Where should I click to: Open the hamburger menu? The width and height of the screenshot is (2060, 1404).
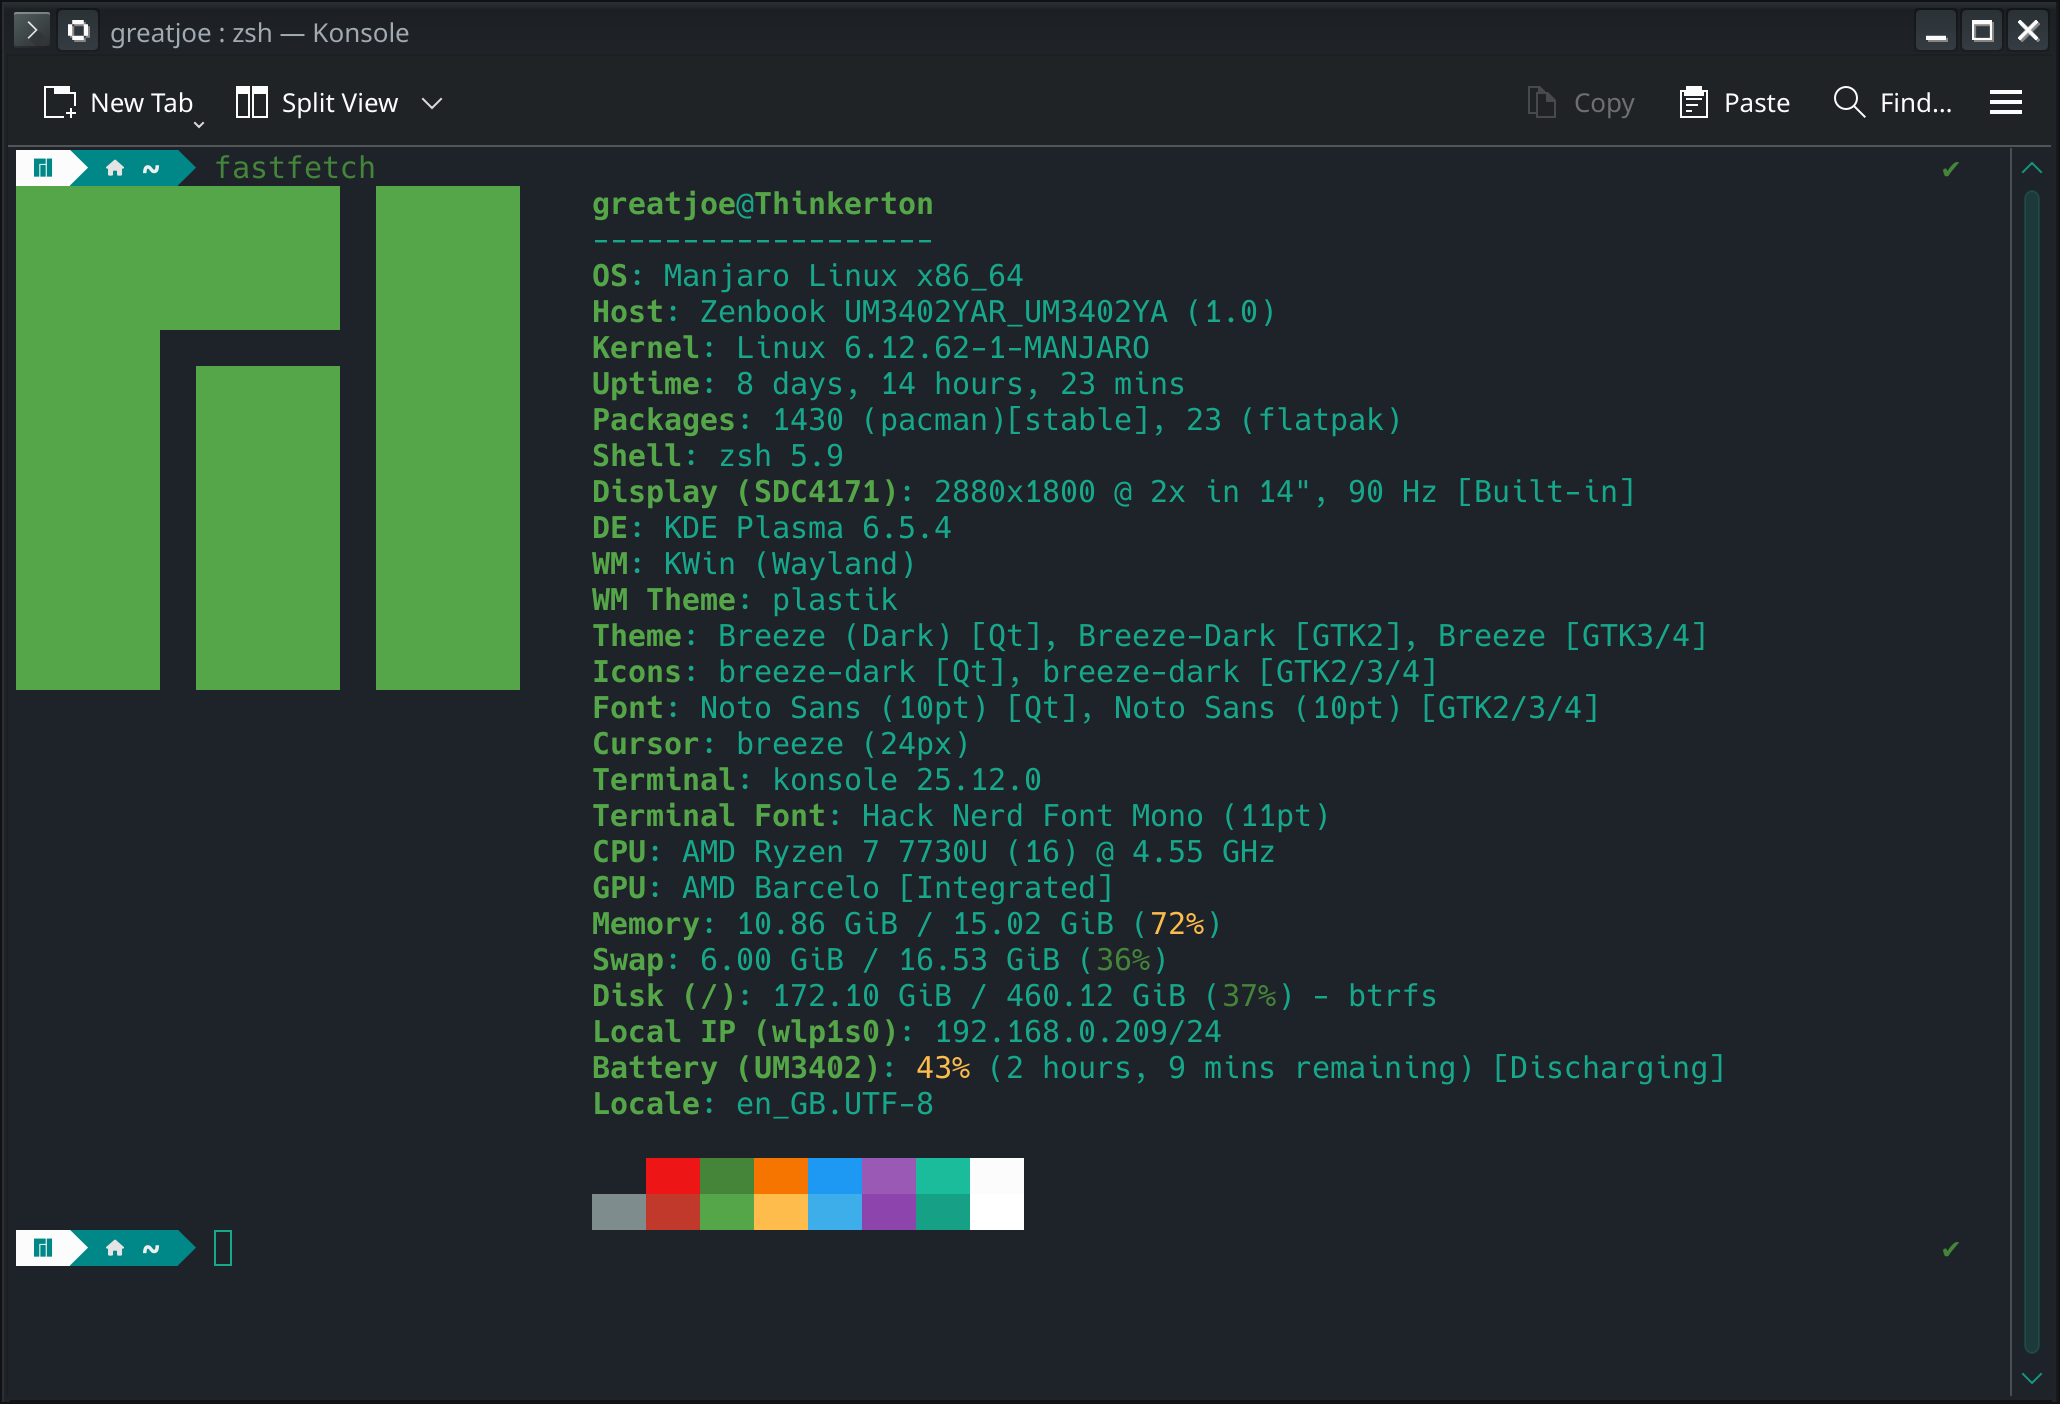click(2005, 103)
